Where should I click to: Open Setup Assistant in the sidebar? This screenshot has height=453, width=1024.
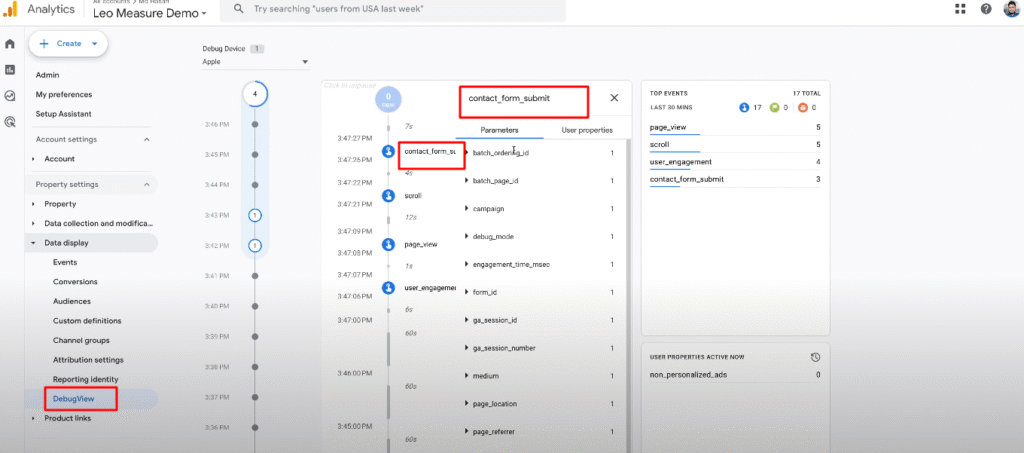[x=63, y=114]
